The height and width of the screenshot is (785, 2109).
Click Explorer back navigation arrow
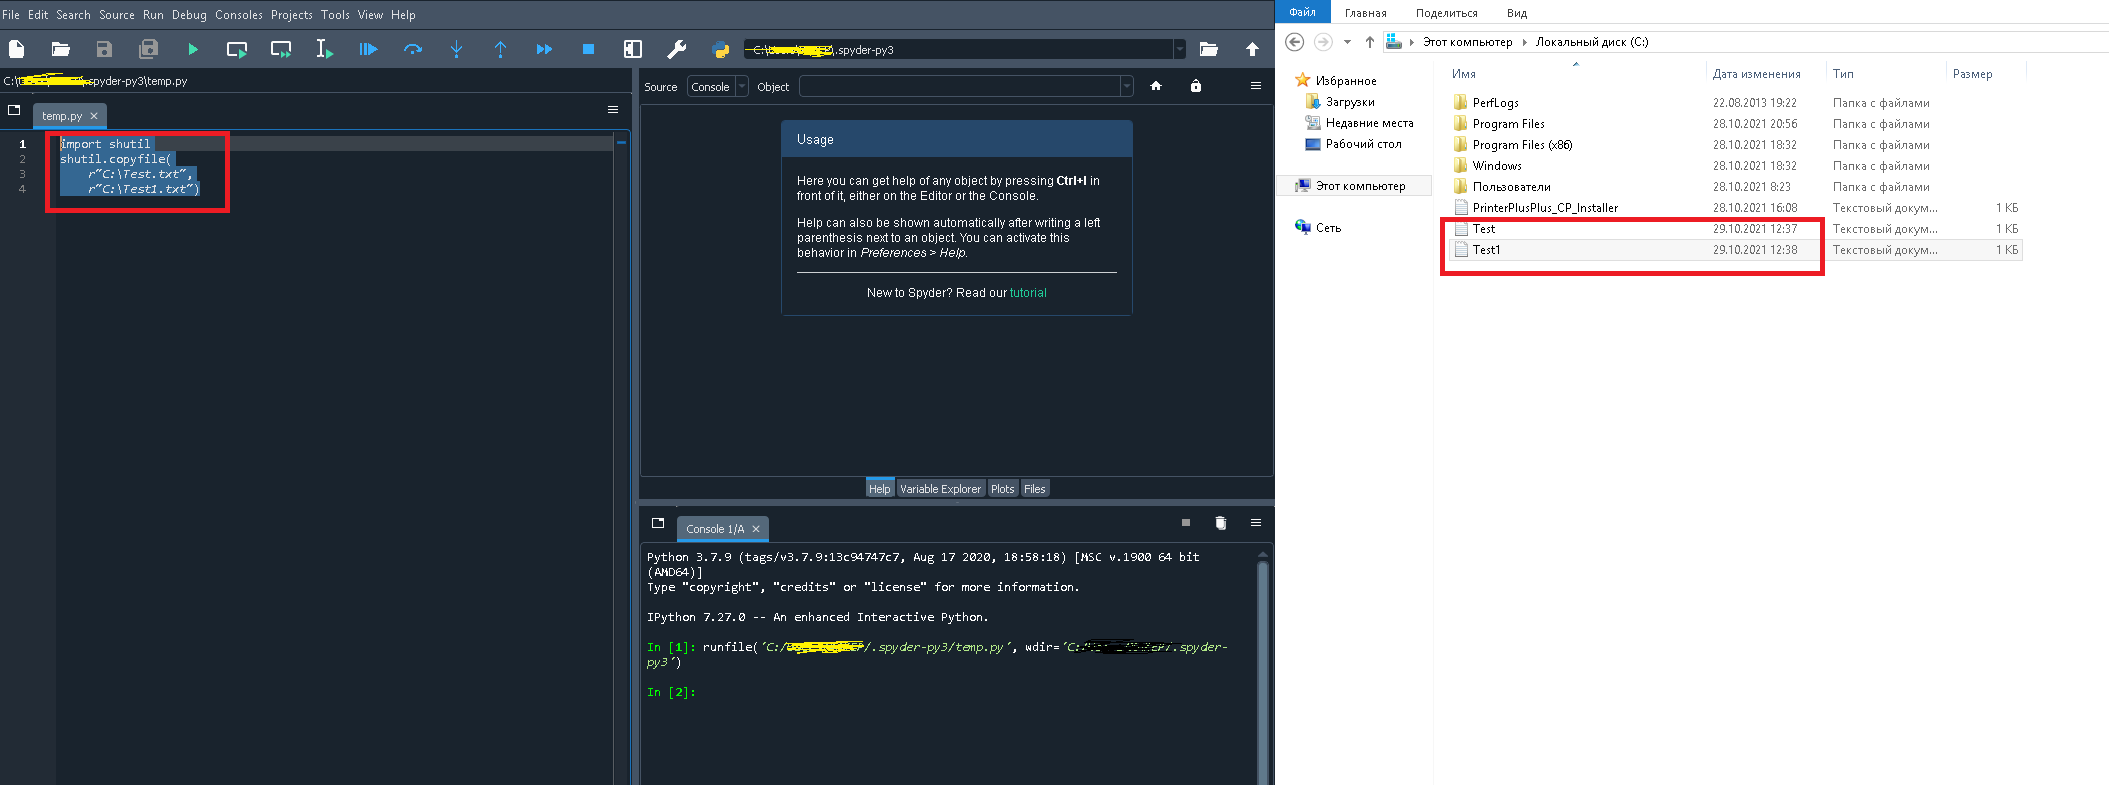point(1295,42)
